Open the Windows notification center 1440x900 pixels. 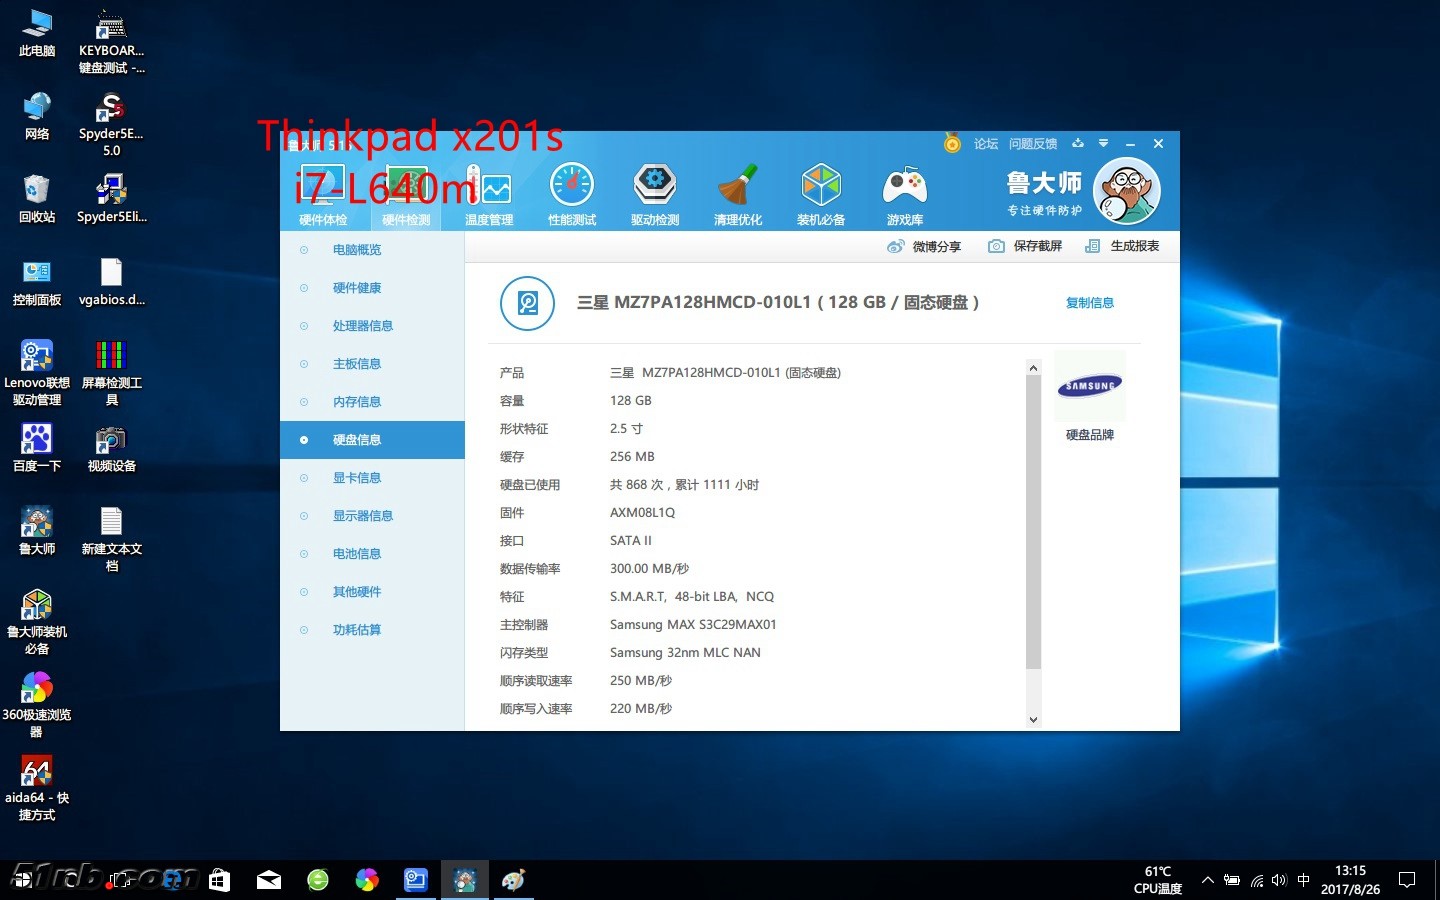1407,880
